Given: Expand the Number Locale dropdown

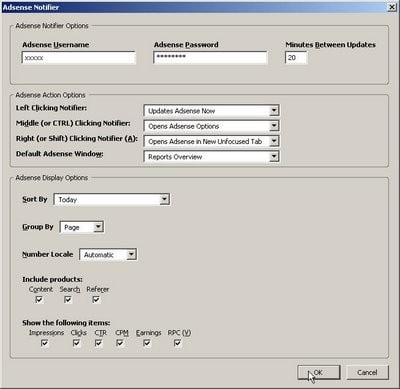Looking at the screenshot, I should click(108, 255).
